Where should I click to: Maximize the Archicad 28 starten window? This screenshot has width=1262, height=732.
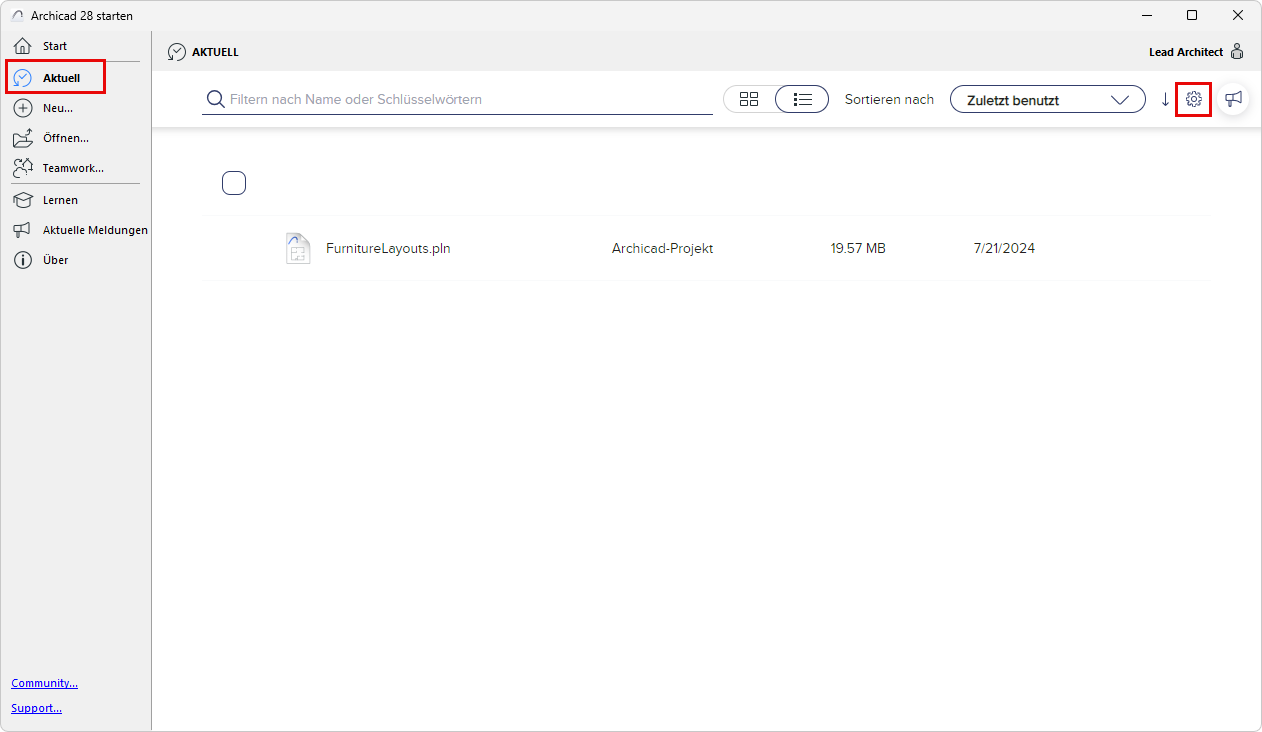pyautogui.click(x=1192, y=15)
